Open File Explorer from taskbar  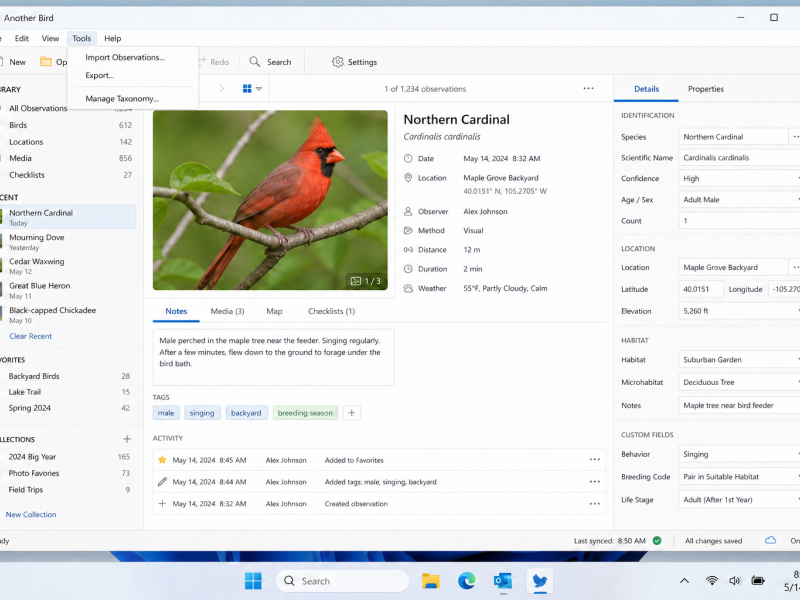pyautogui.click(x=431, y=581)
